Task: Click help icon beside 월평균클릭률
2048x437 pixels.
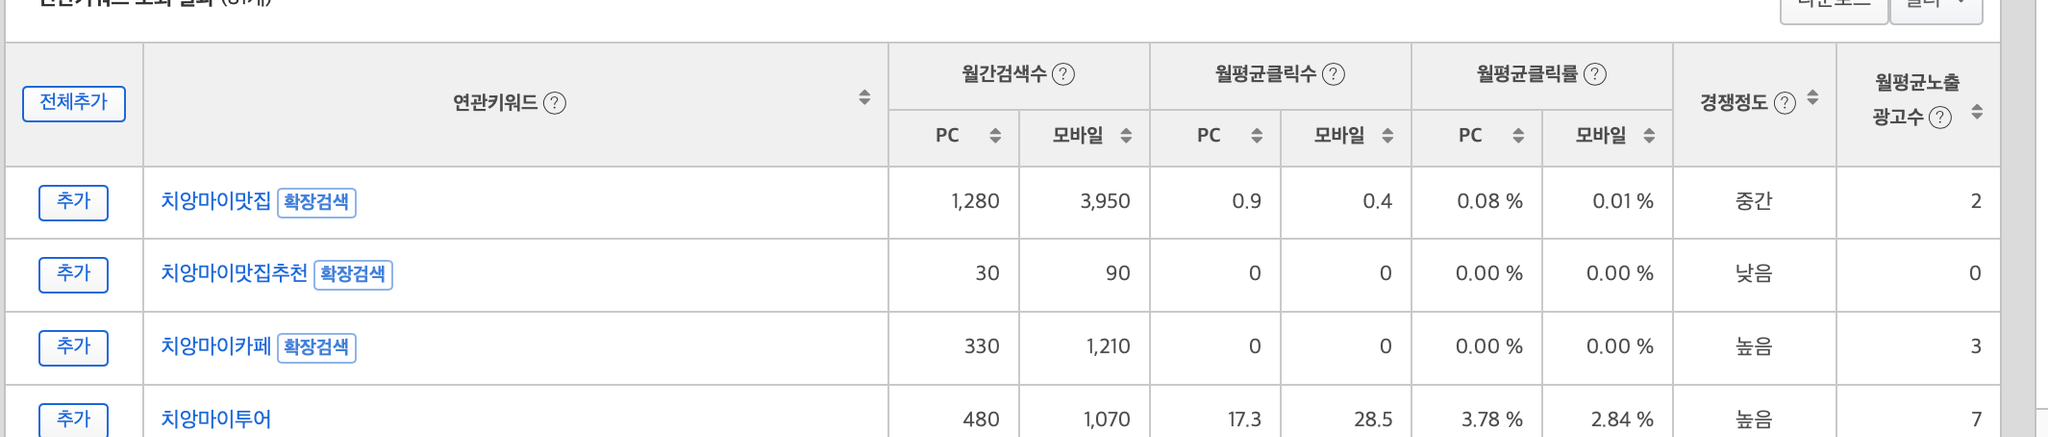Action: pos(1596,74)
